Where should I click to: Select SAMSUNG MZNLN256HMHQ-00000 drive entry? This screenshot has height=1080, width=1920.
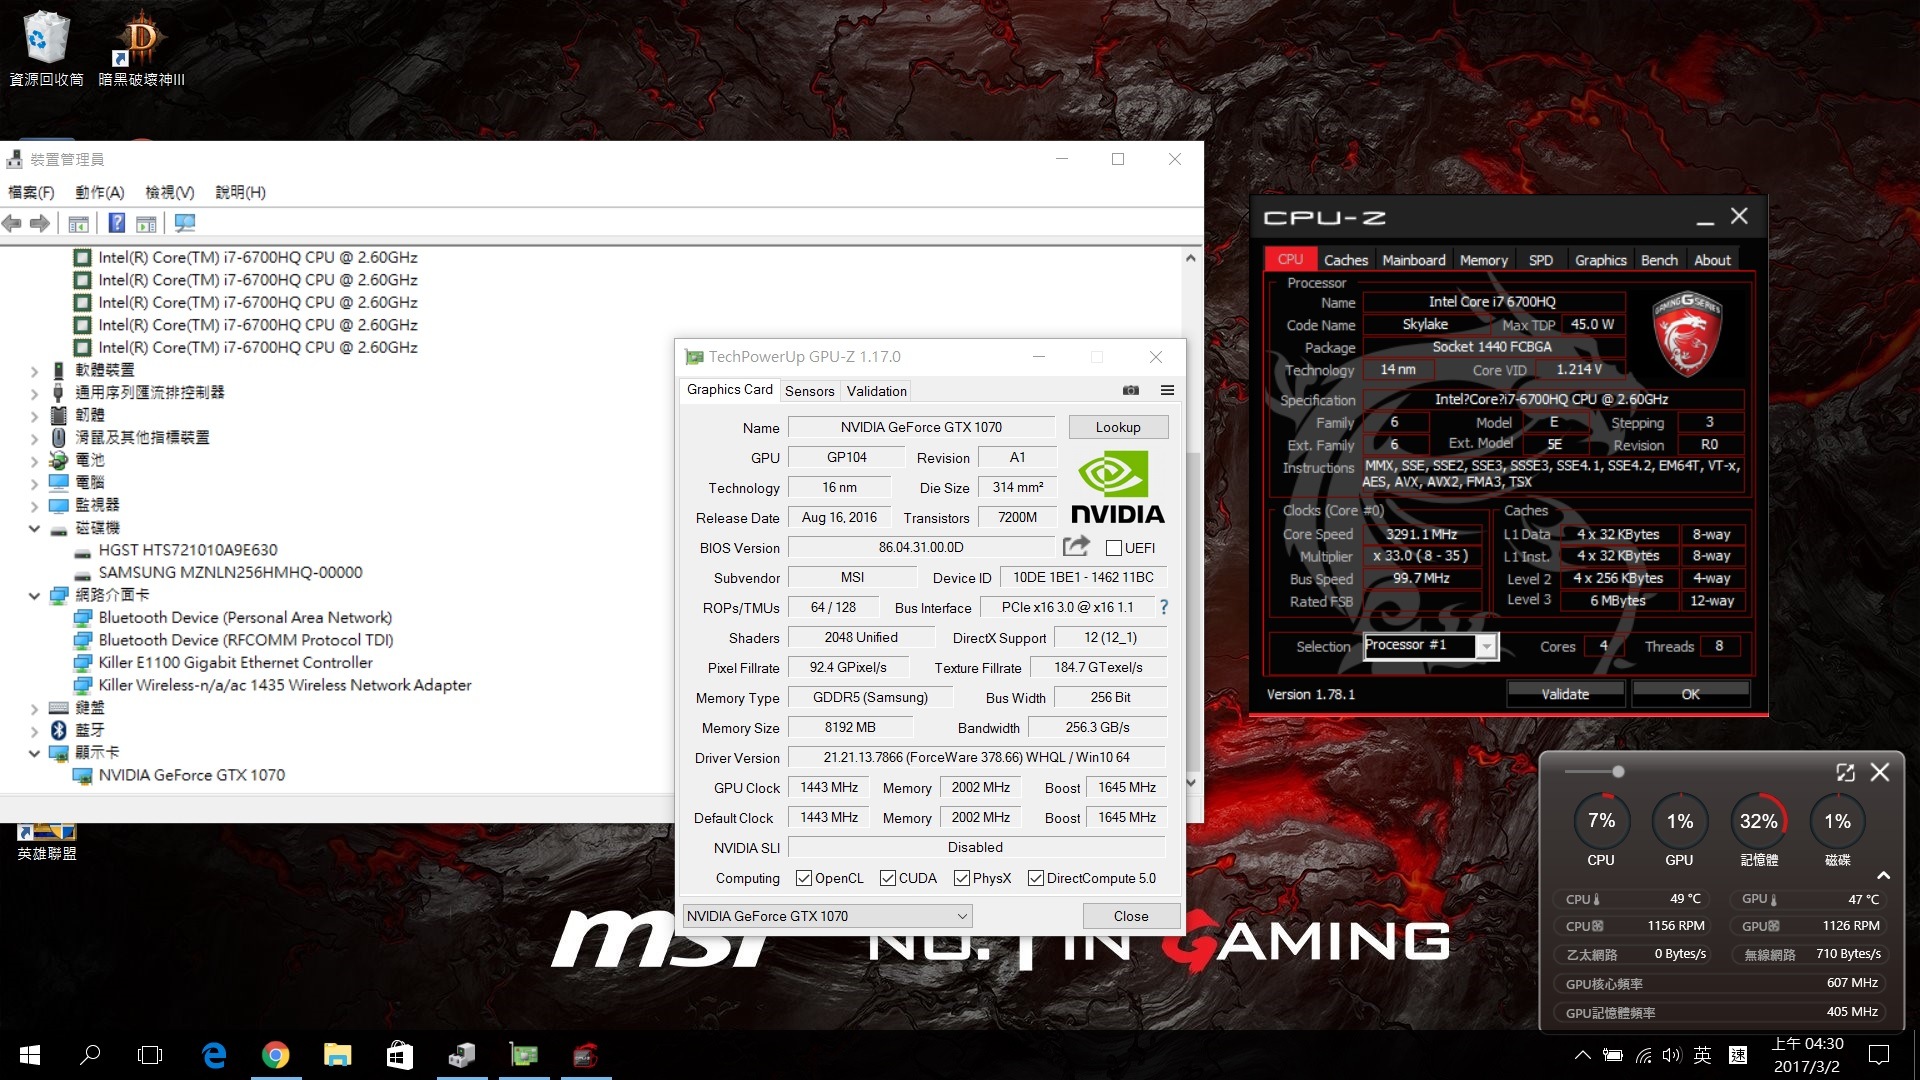click(230, 573)
